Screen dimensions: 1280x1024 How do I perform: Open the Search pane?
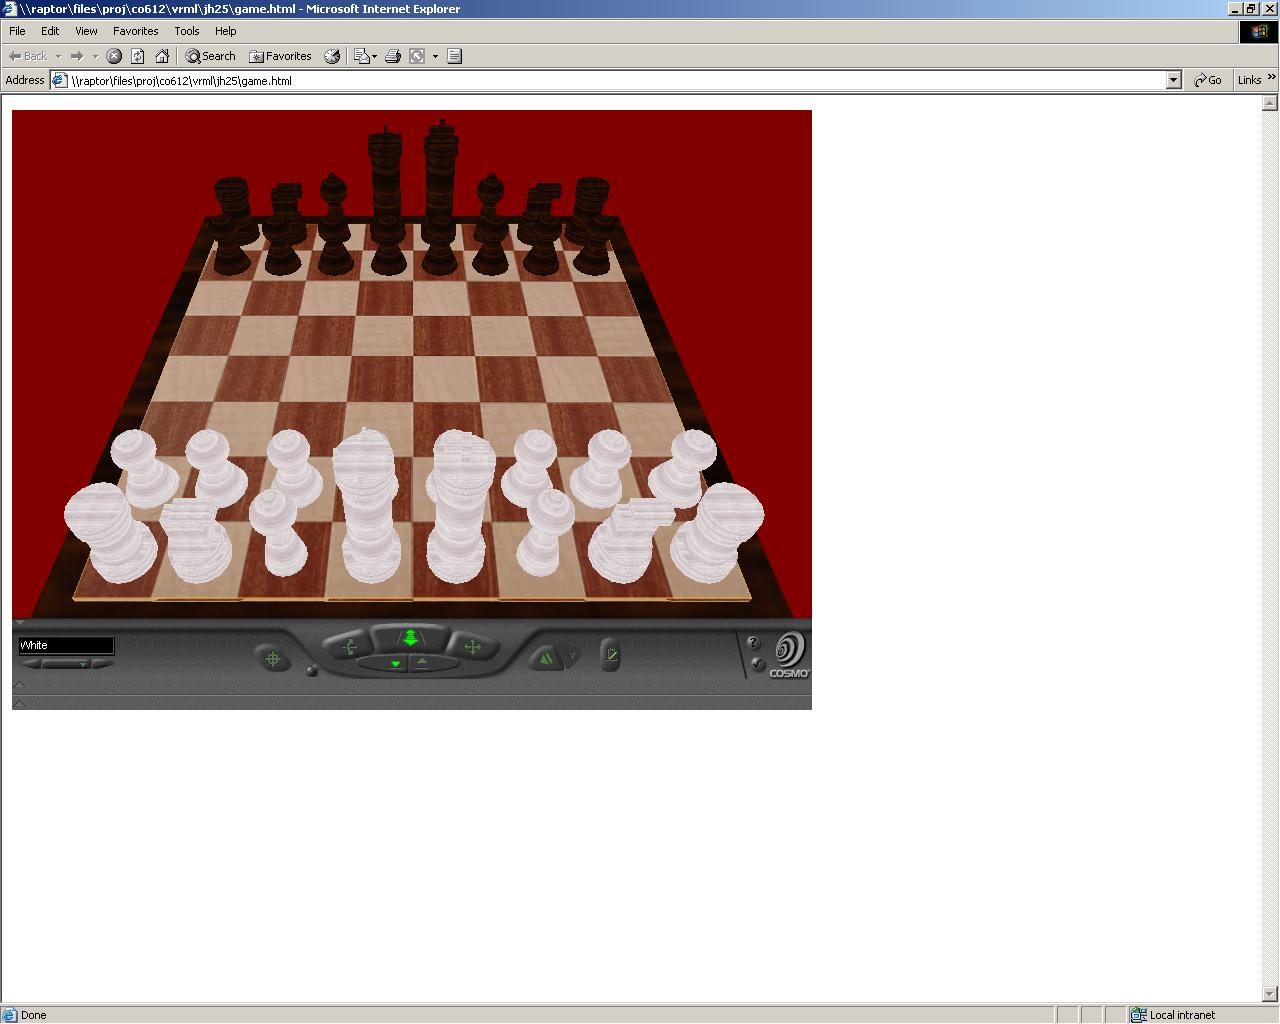click(x=210, y=56)
